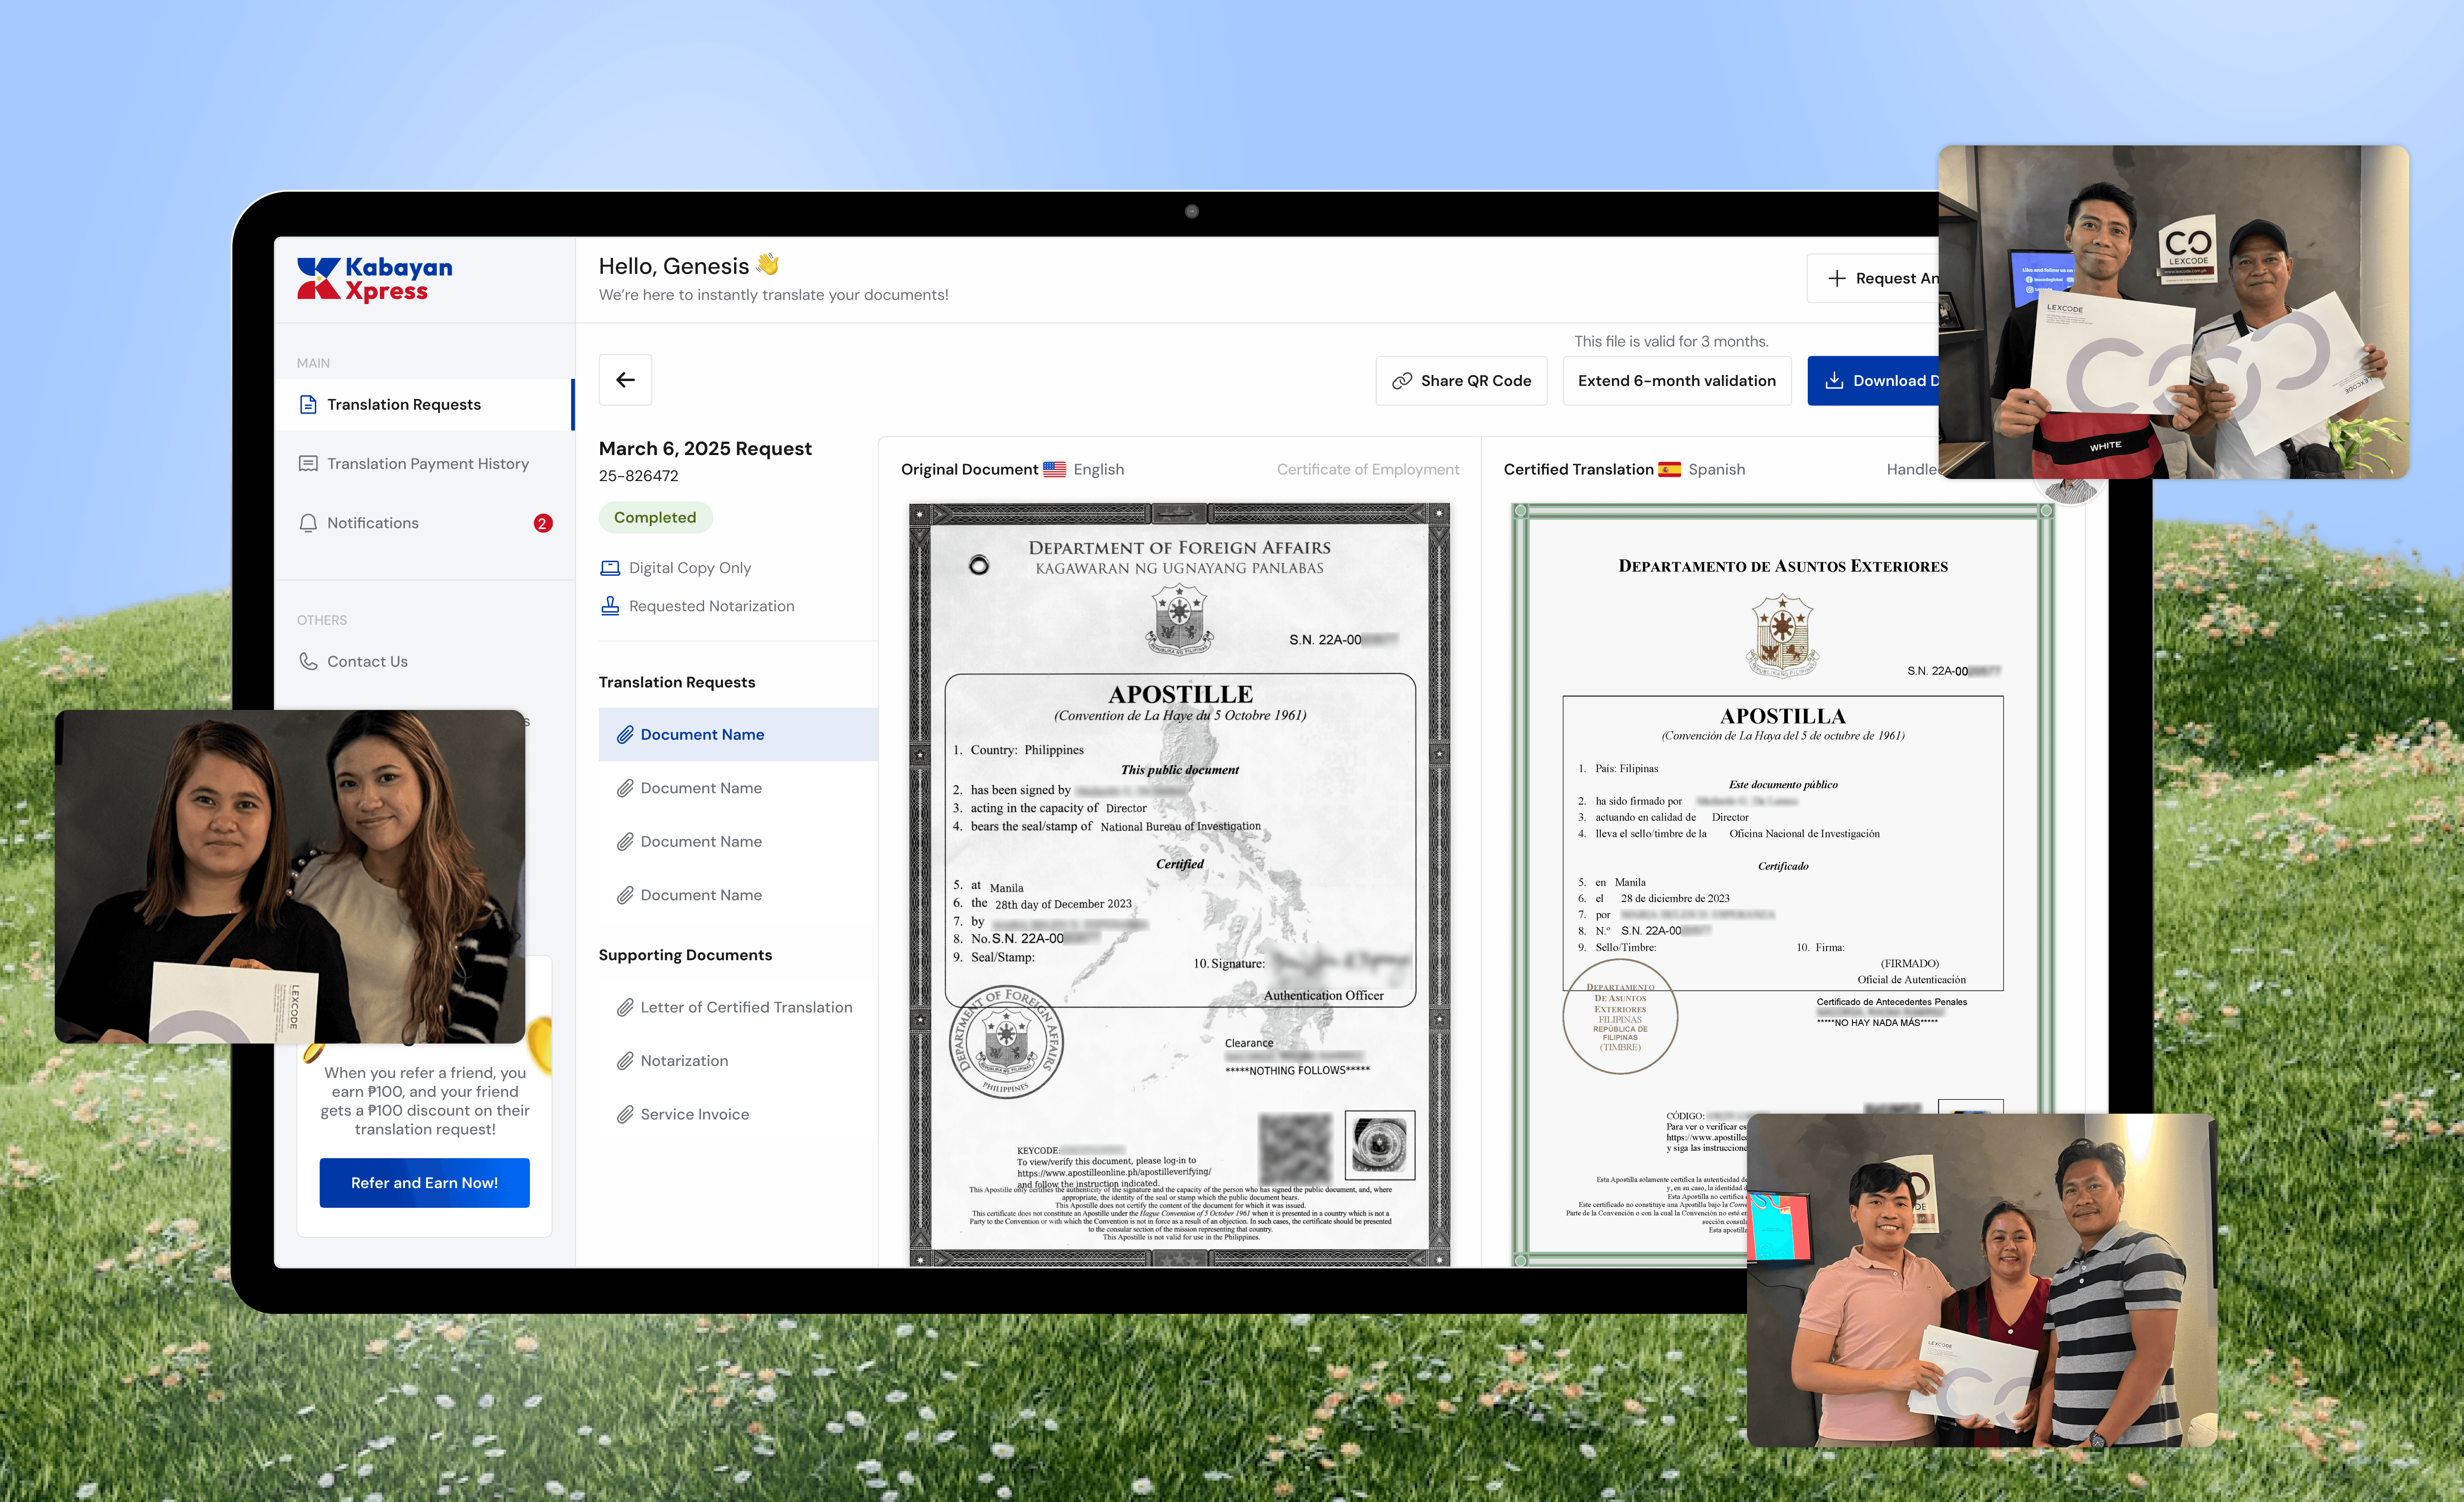
Task: Click the Contact Us phone icon
Action: point(308,661)
